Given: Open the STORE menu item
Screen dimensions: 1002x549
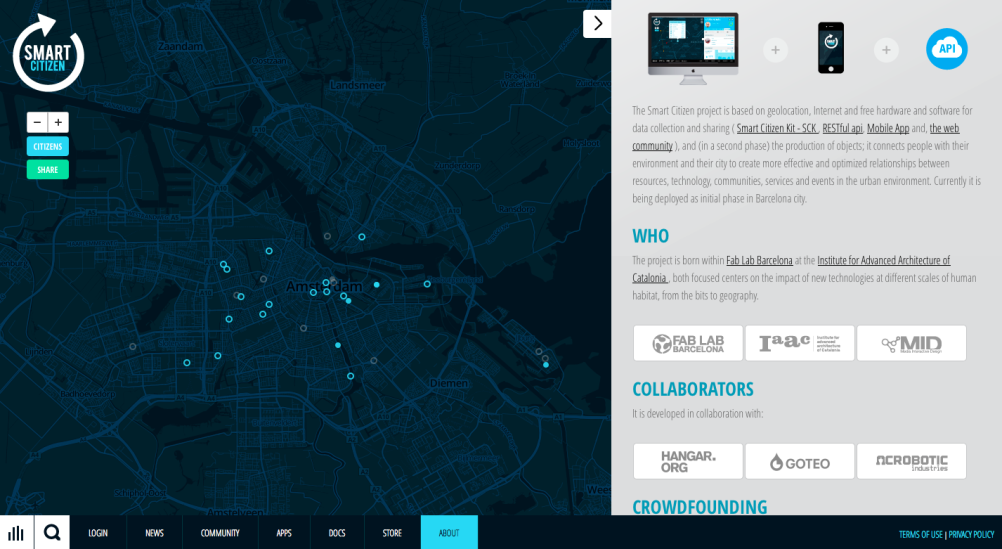Looking at the screenshot, I should click(392, 532).
